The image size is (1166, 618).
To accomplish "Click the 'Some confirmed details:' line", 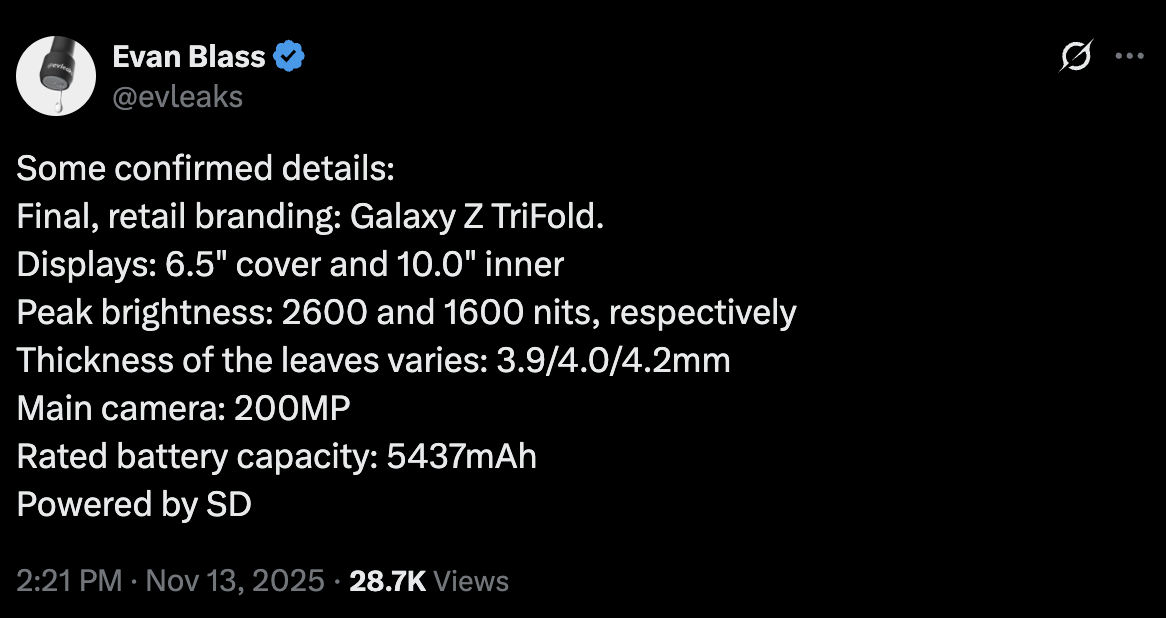I will (x=206, y=169).
